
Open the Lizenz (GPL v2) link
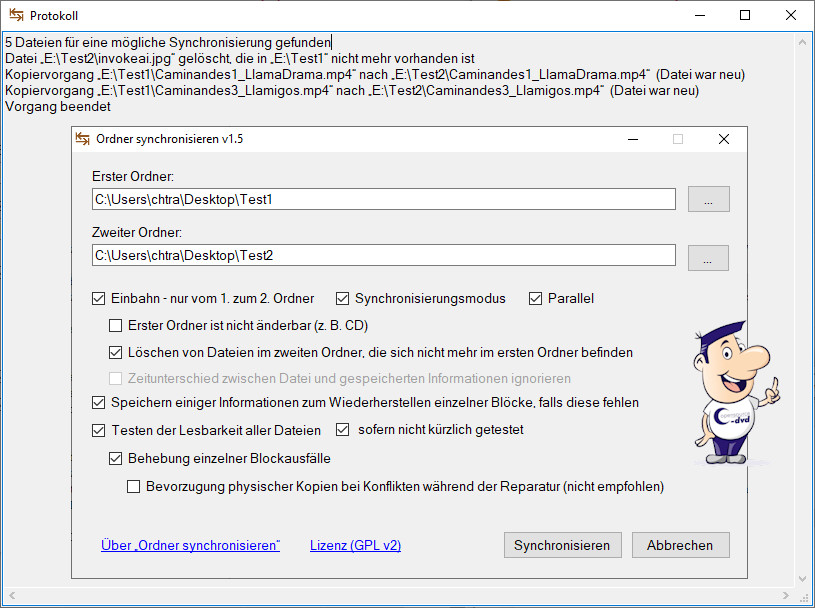point(355,545)
